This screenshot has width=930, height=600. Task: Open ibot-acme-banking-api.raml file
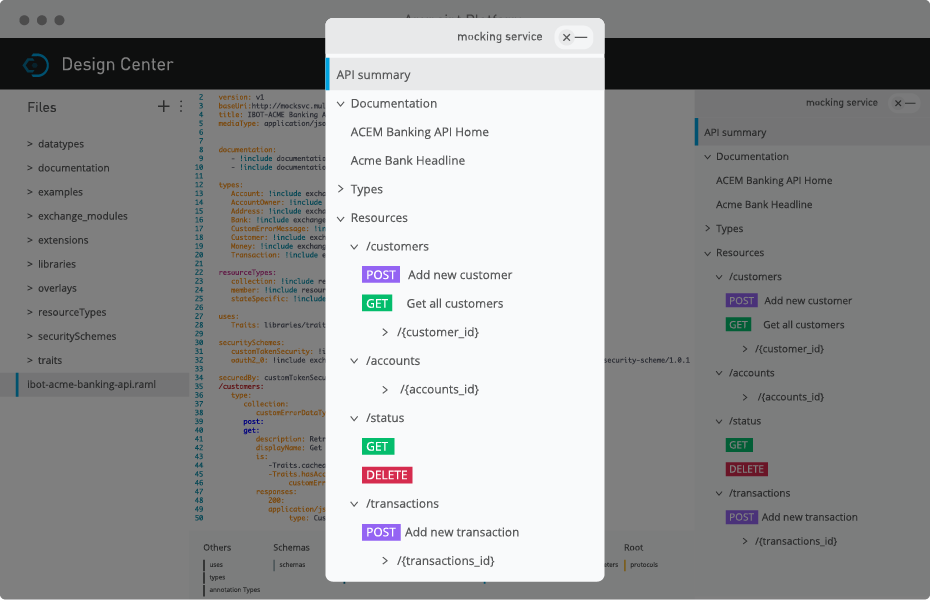click(x=95, y=384)
